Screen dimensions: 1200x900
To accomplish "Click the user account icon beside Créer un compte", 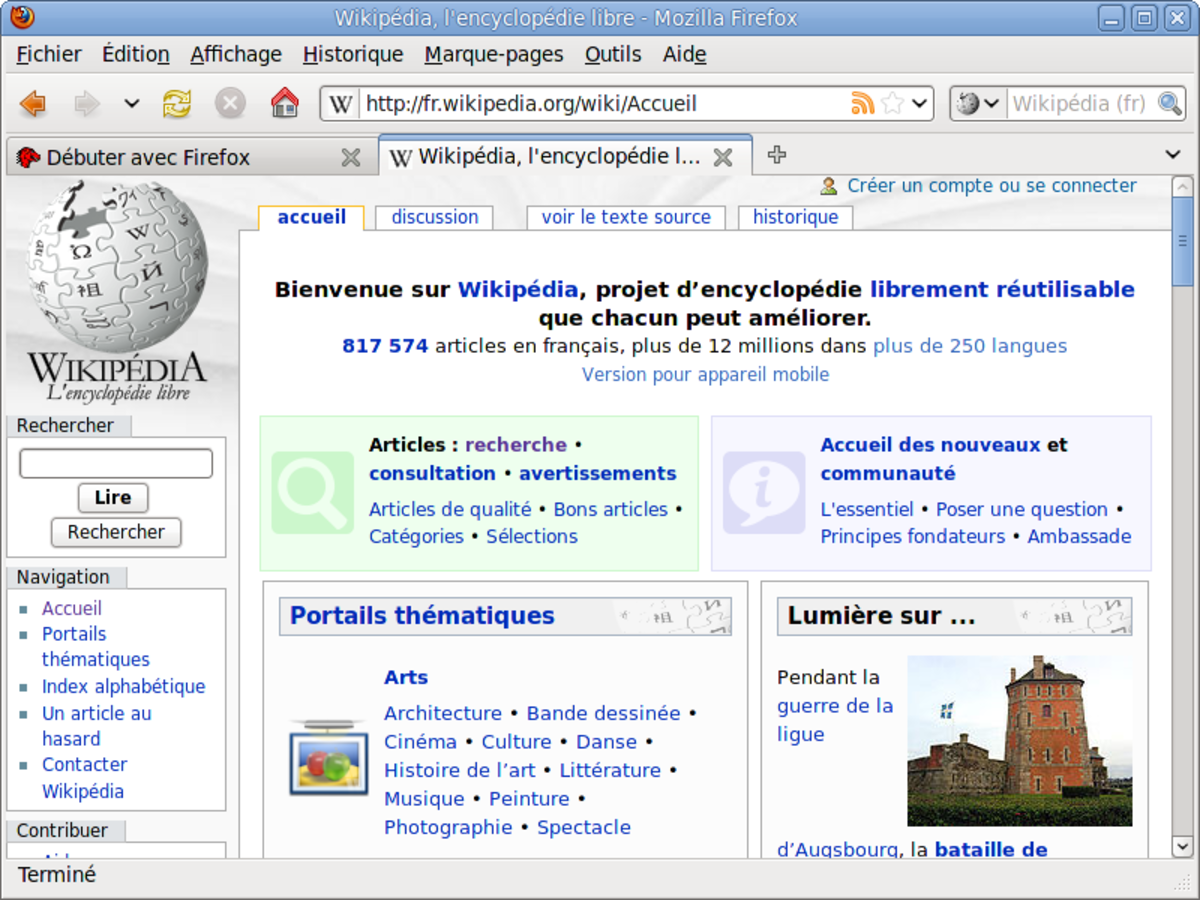I will coord(829,186).
